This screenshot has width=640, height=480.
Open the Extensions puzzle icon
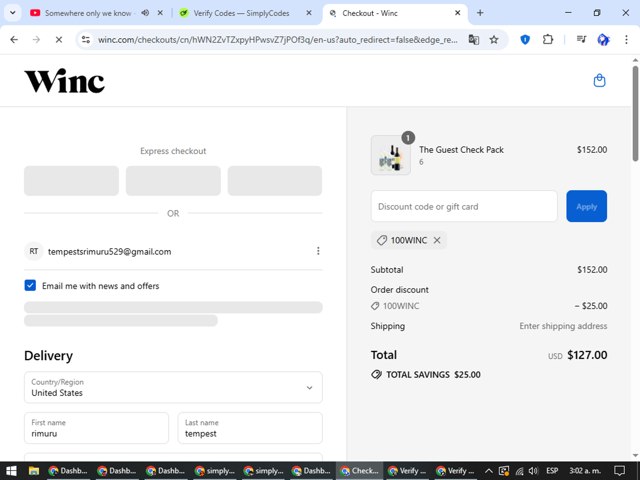click(548, 40)
